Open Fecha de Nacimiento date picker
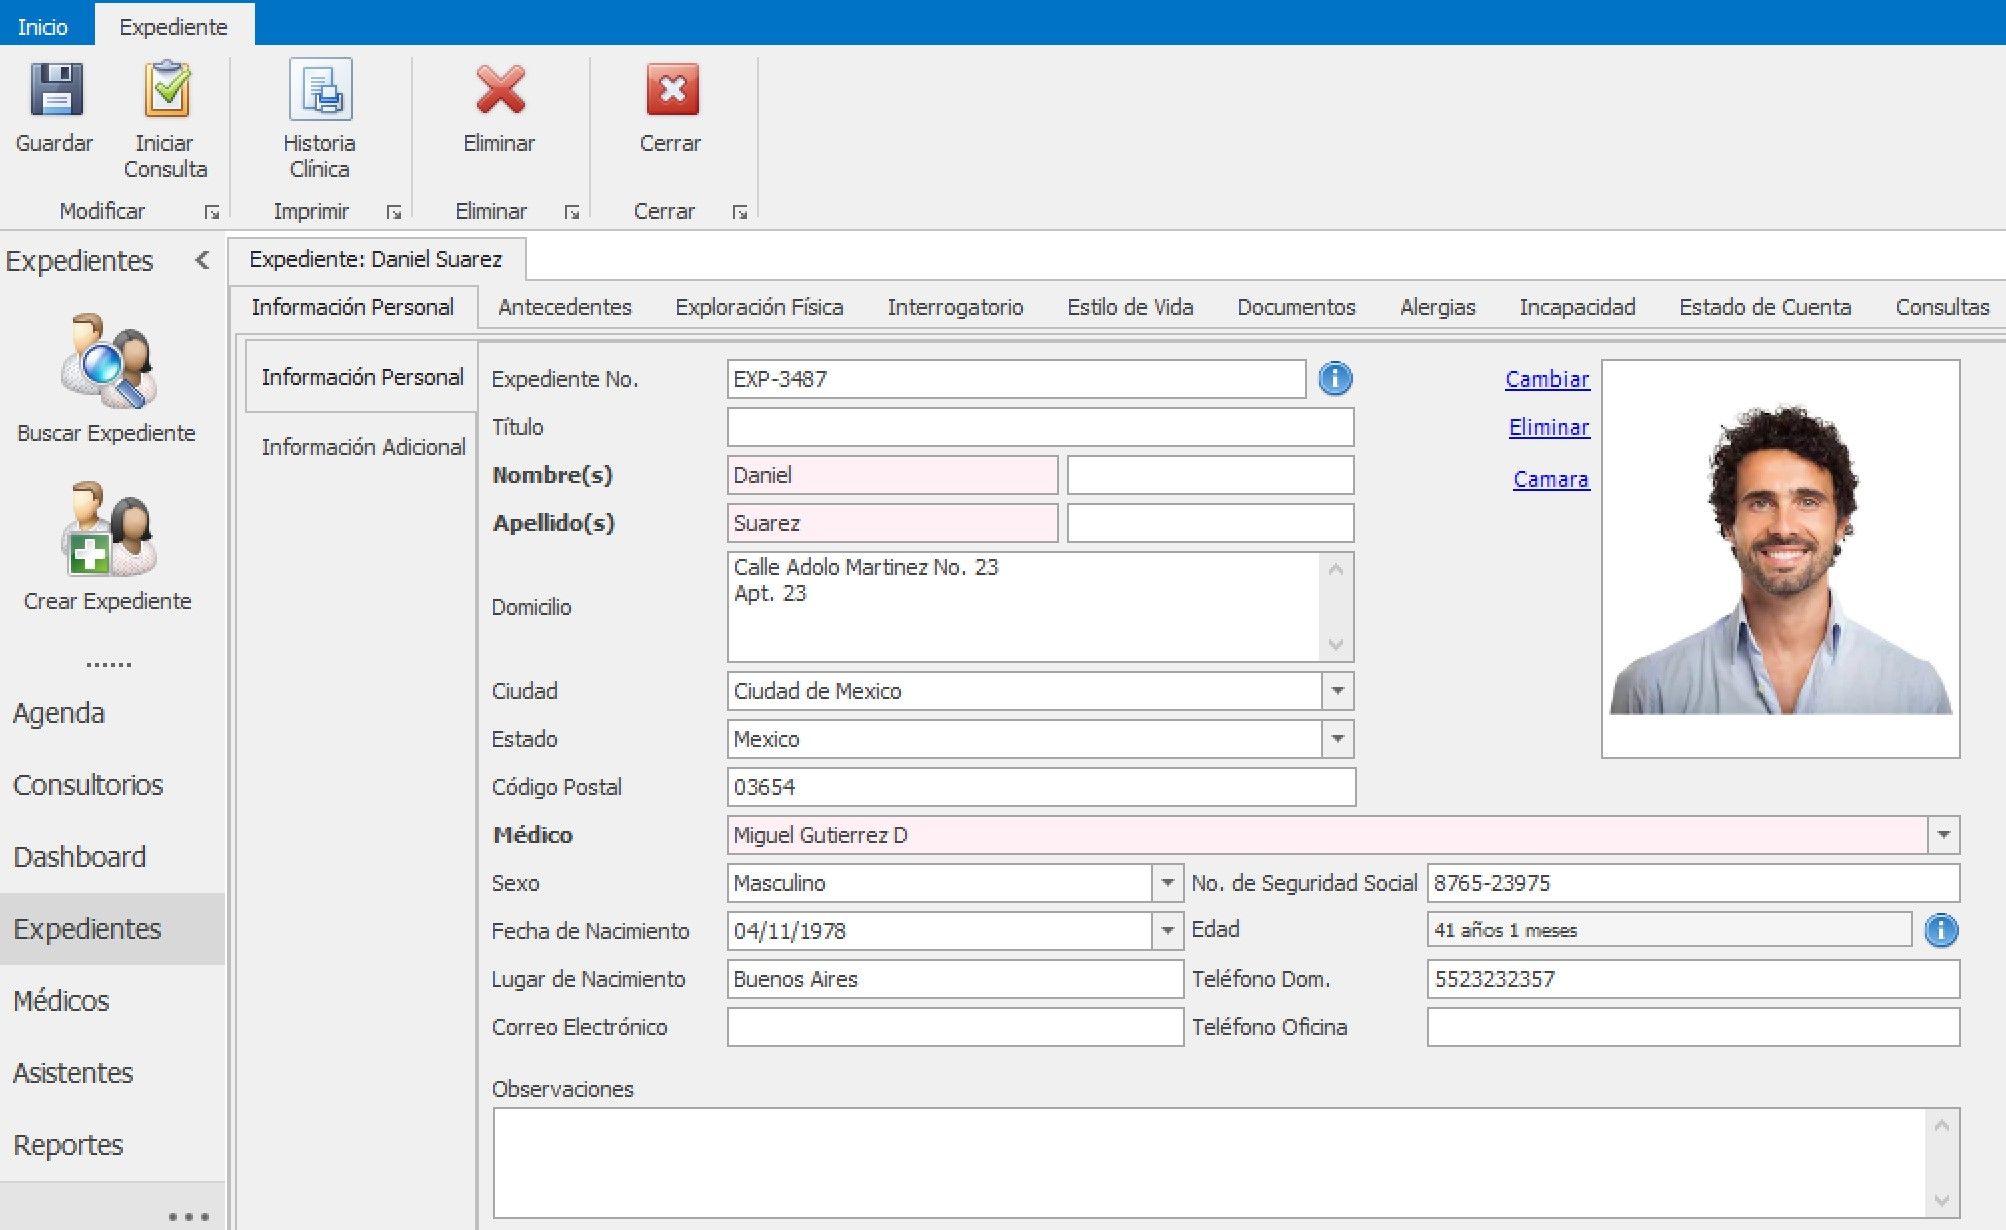 [1167, 931]
